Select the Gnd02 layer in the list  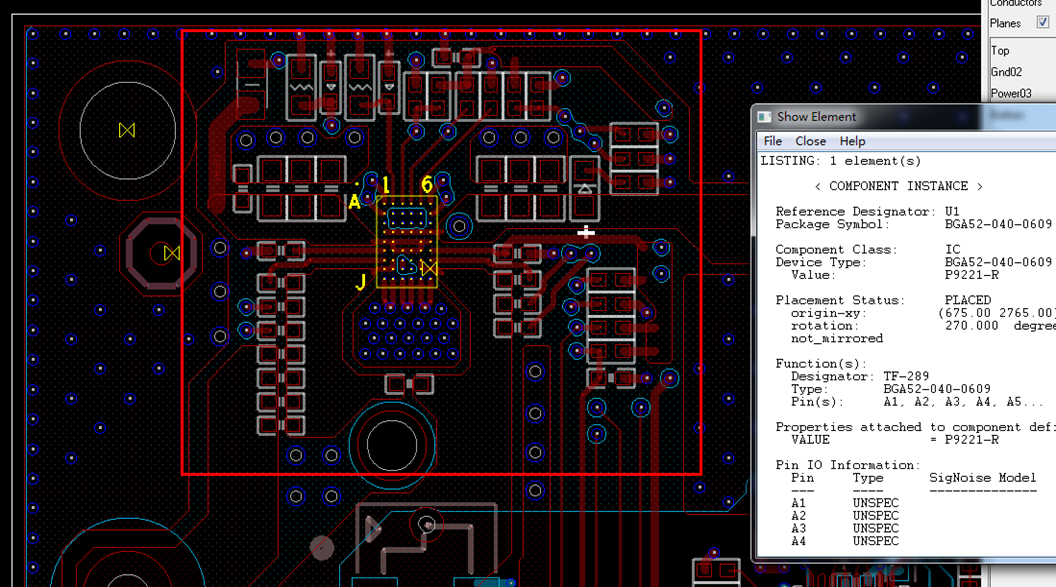pyautogui.click(x=1006, y=72)
